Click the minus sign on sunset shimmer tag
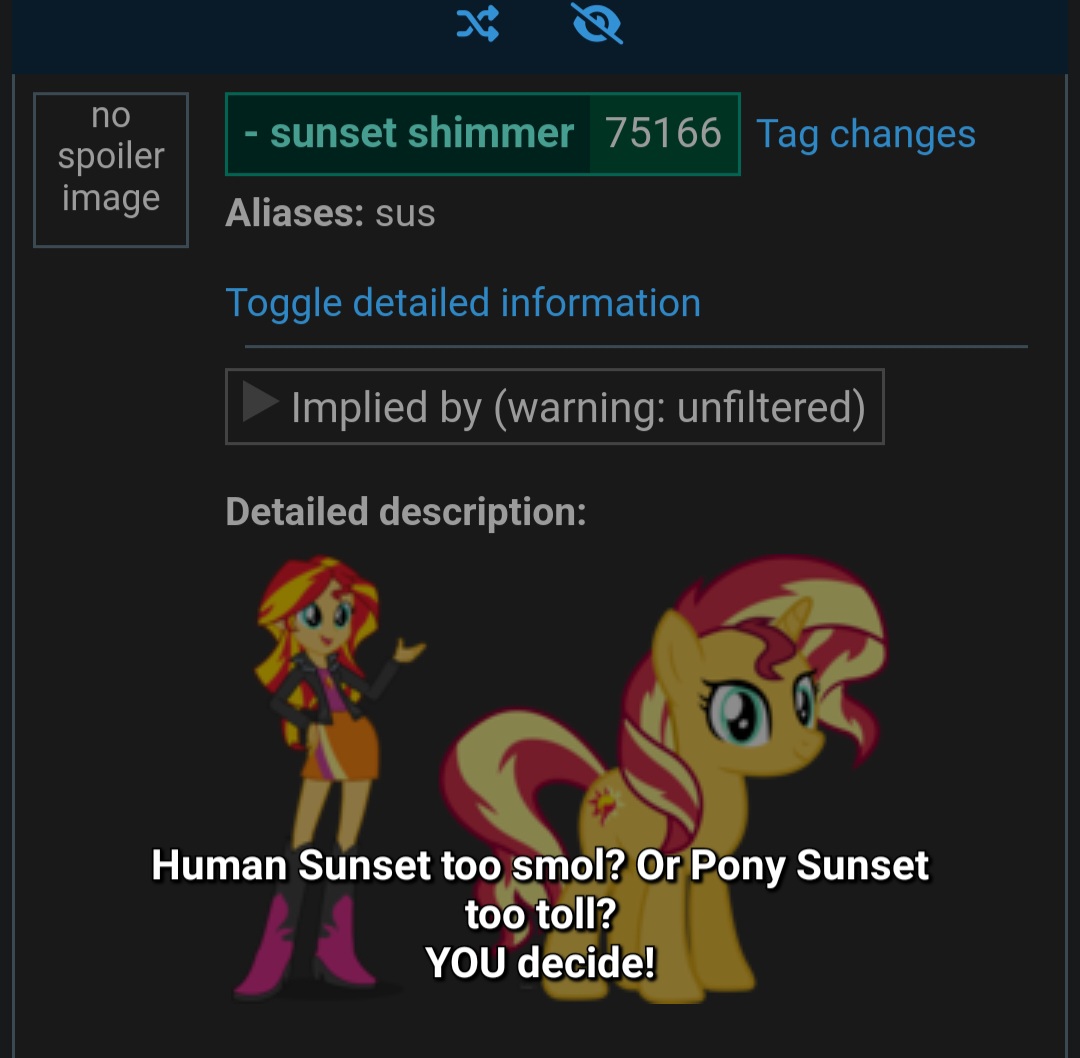Viewport: 1080px width, 1058px height. pyautogui.click(x=251, y=133)
